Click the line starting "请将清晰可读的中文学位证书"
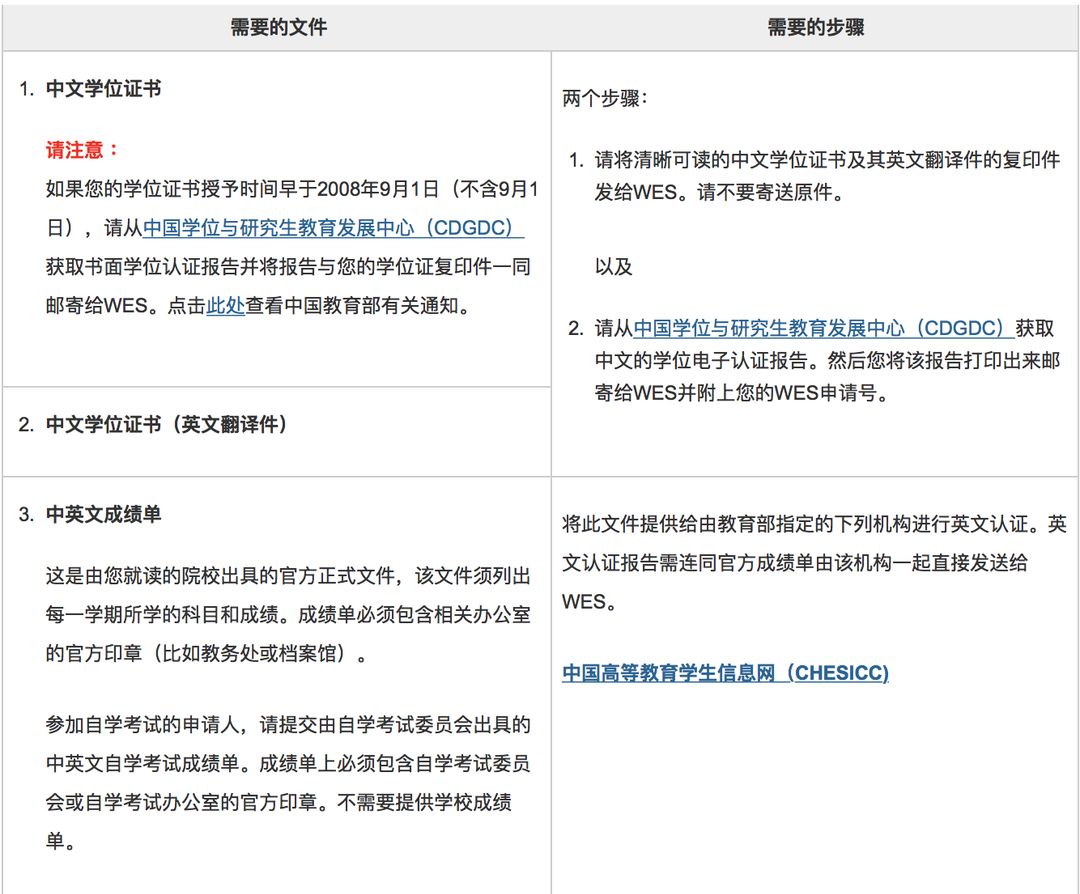This screenshot has height=894, width=1080. pos(827,160)
